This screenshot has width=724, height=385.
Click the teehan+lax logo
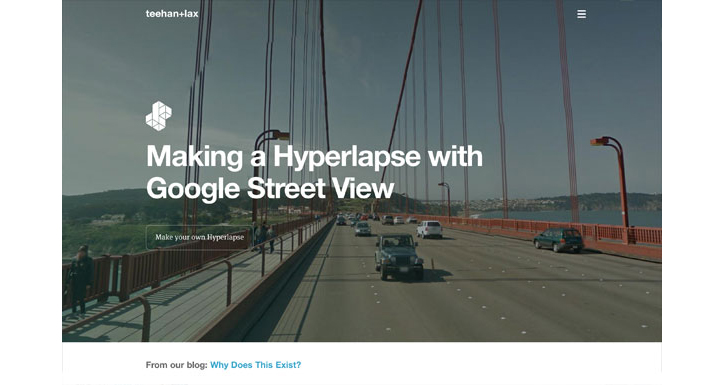pyautogui.click(x=172, y=14)
